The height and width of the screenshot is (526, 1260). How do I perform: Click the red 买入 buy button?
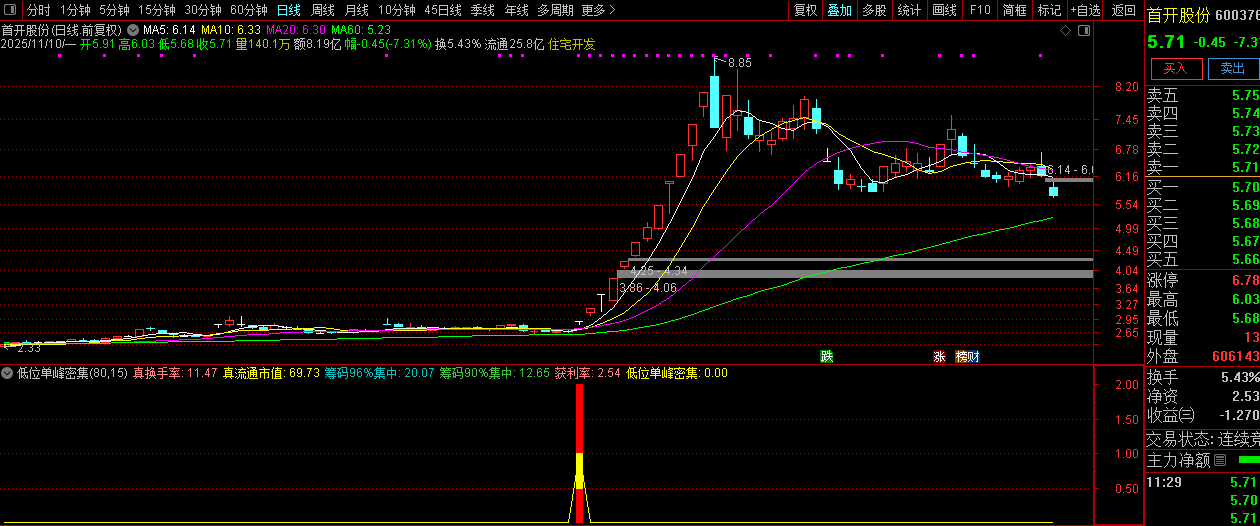coord(1175,68)
